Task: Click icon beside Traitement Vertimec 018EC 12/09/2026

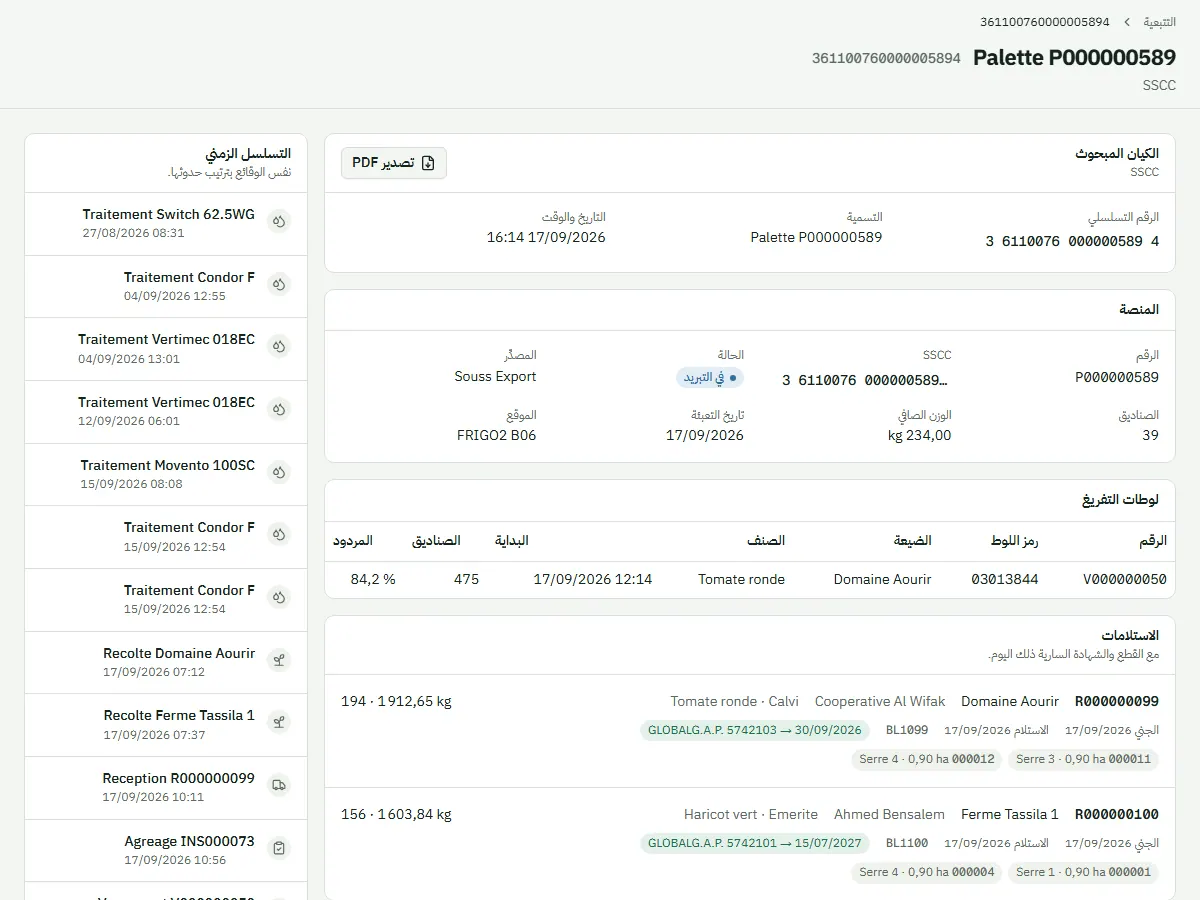Action: [279, 410]
